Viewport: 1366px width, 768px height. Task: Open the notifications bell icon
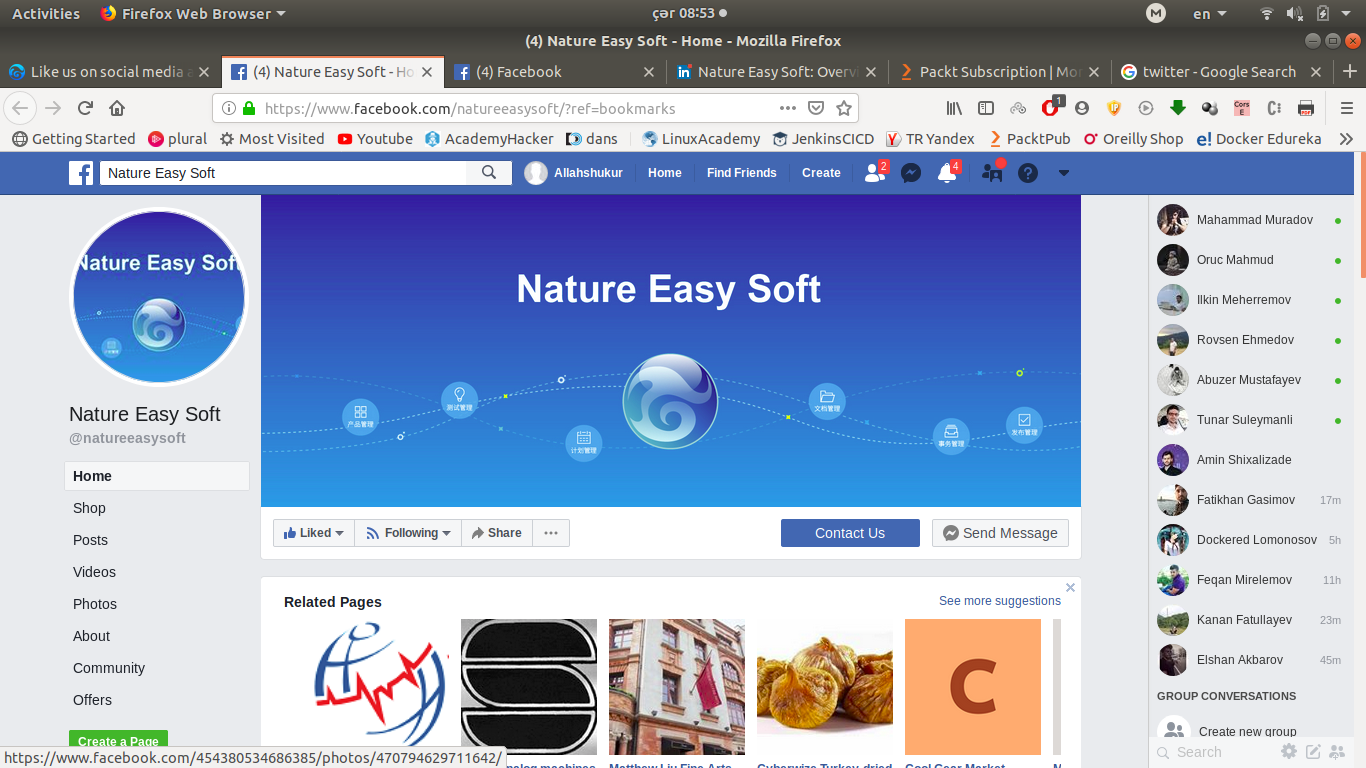tap(946, 173)
